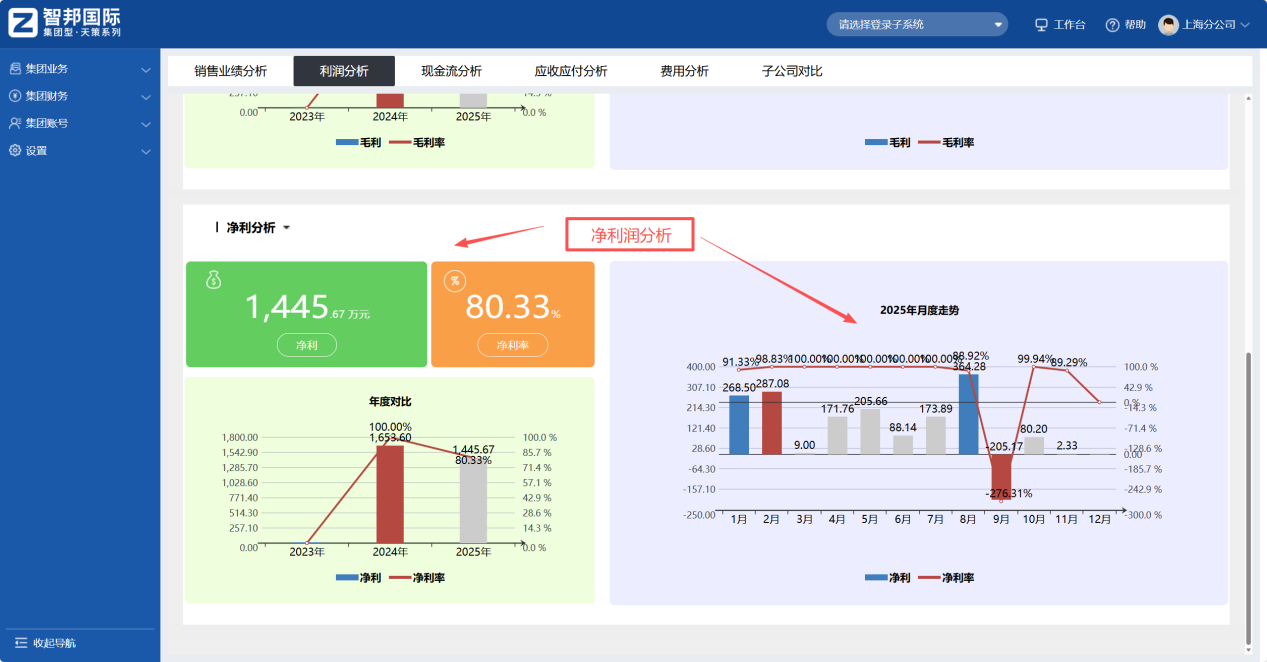Click the 净利 button on the green card

pyautogui.click(x=306, y=344)
